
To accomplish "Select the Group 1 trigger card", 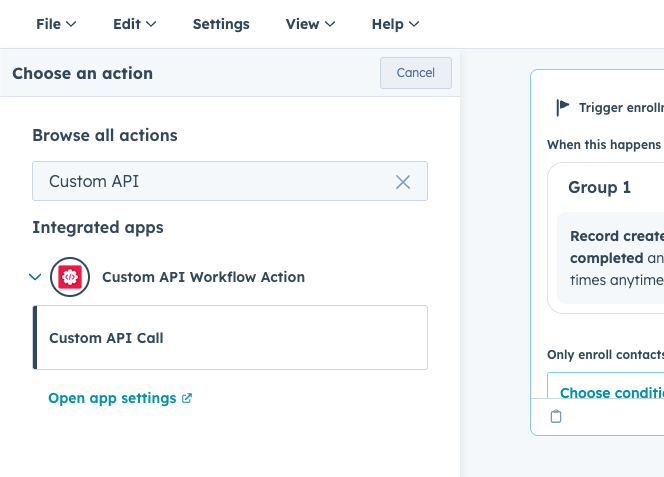I will 600,188.
